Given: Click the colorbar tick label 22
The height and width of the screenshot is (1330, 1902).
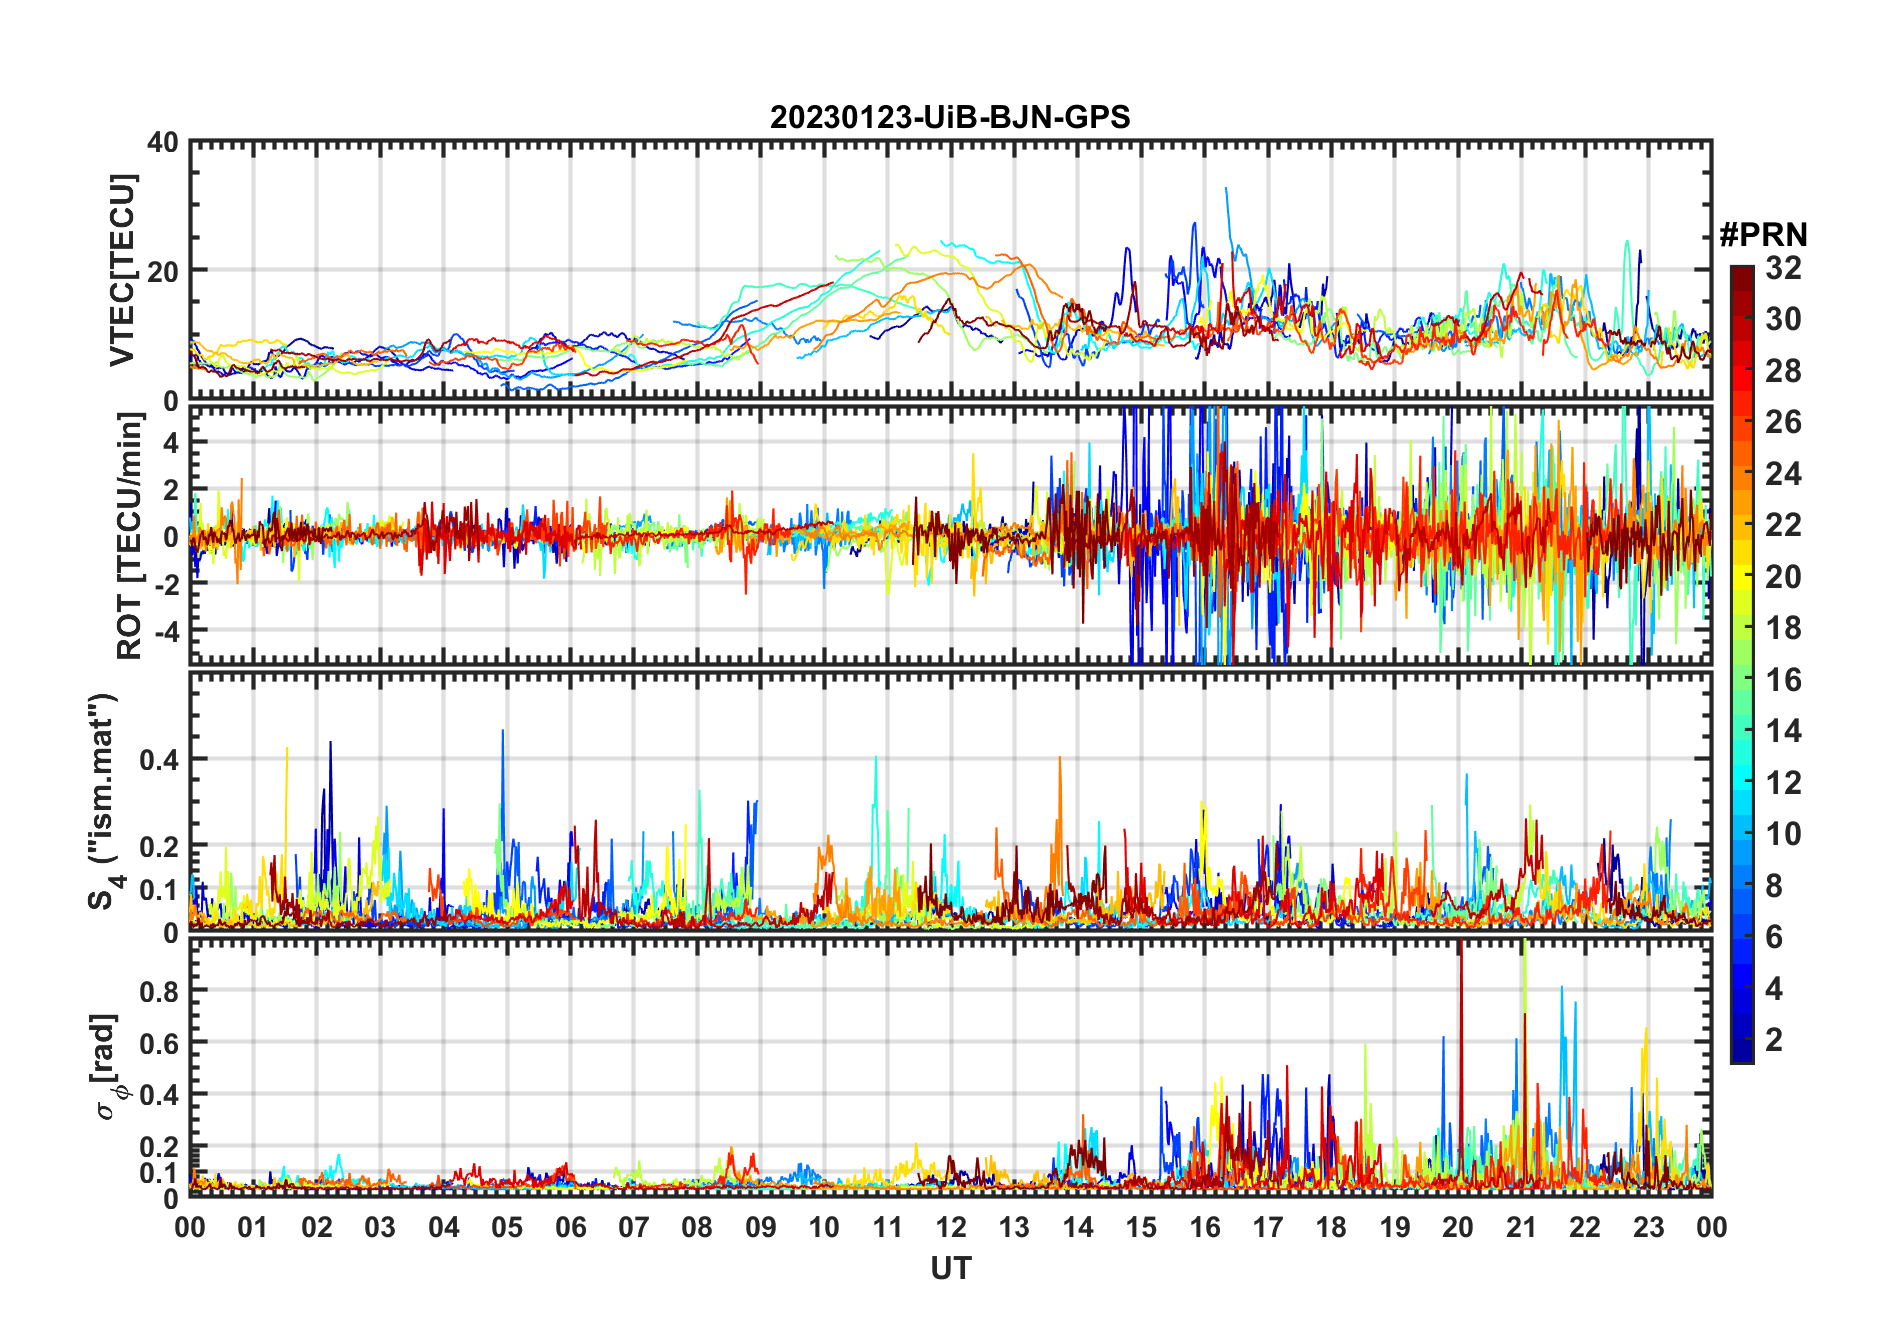Looking at the screenshot, I should [x=1783, y=525].
